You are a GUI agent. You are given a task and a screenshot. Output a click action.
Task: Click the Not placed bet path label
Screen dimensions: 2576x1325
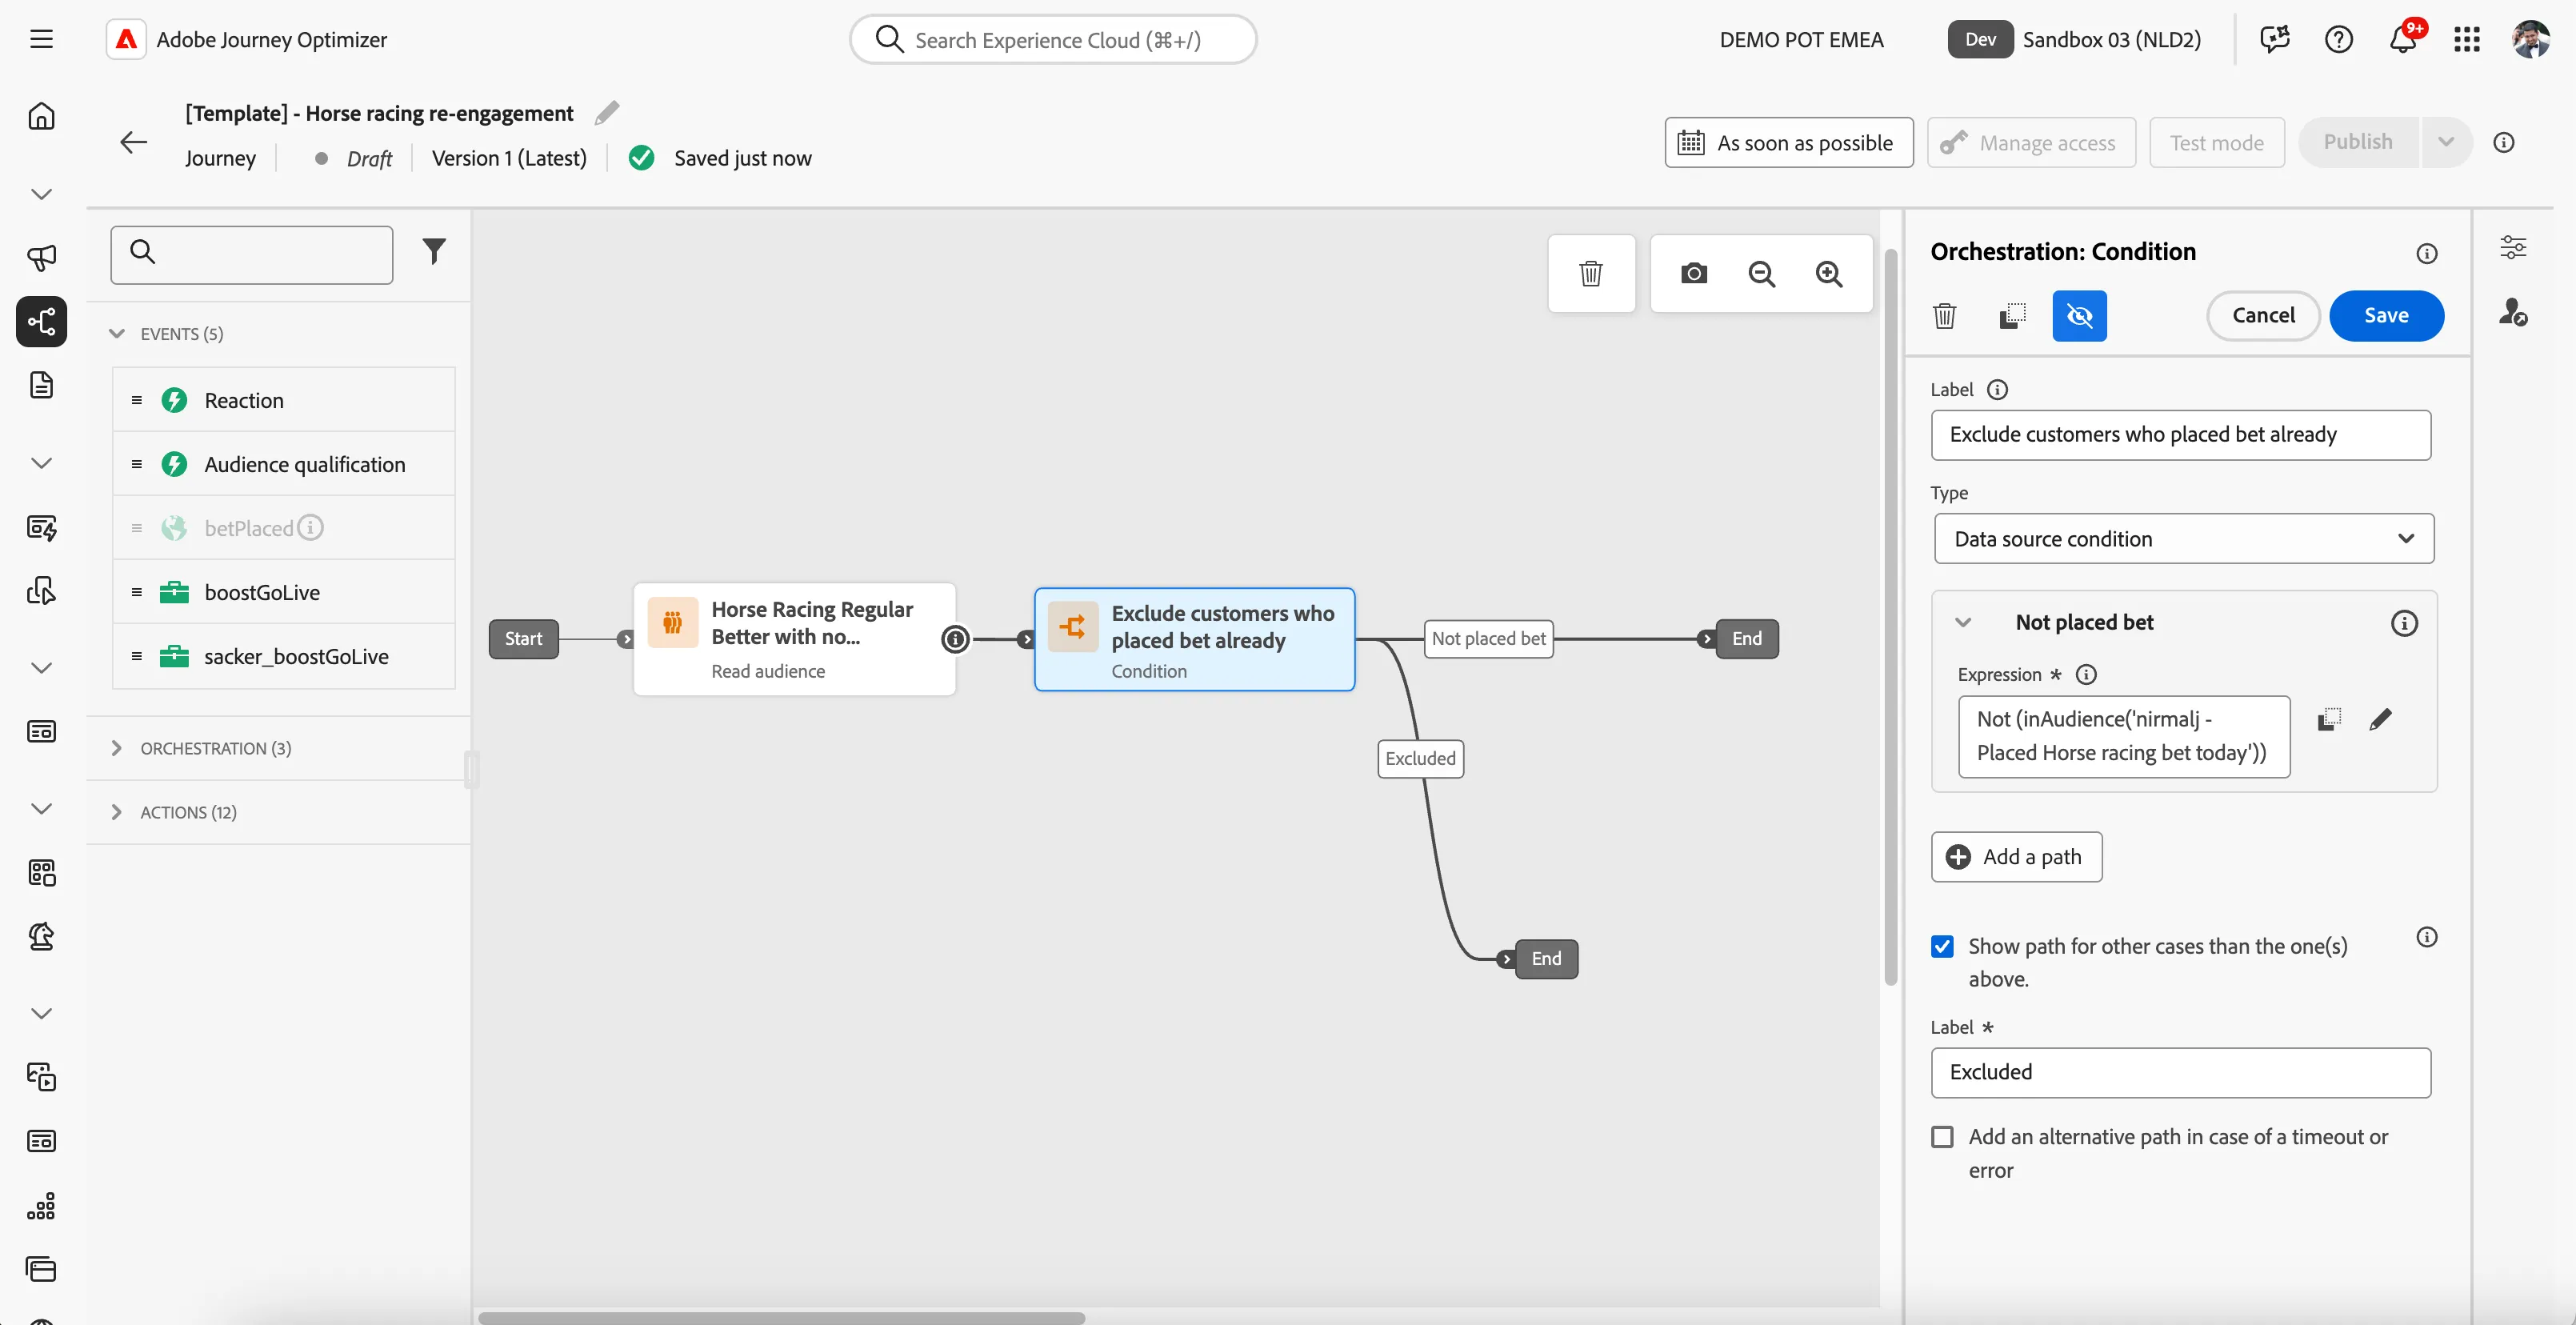pos(1488,638)
